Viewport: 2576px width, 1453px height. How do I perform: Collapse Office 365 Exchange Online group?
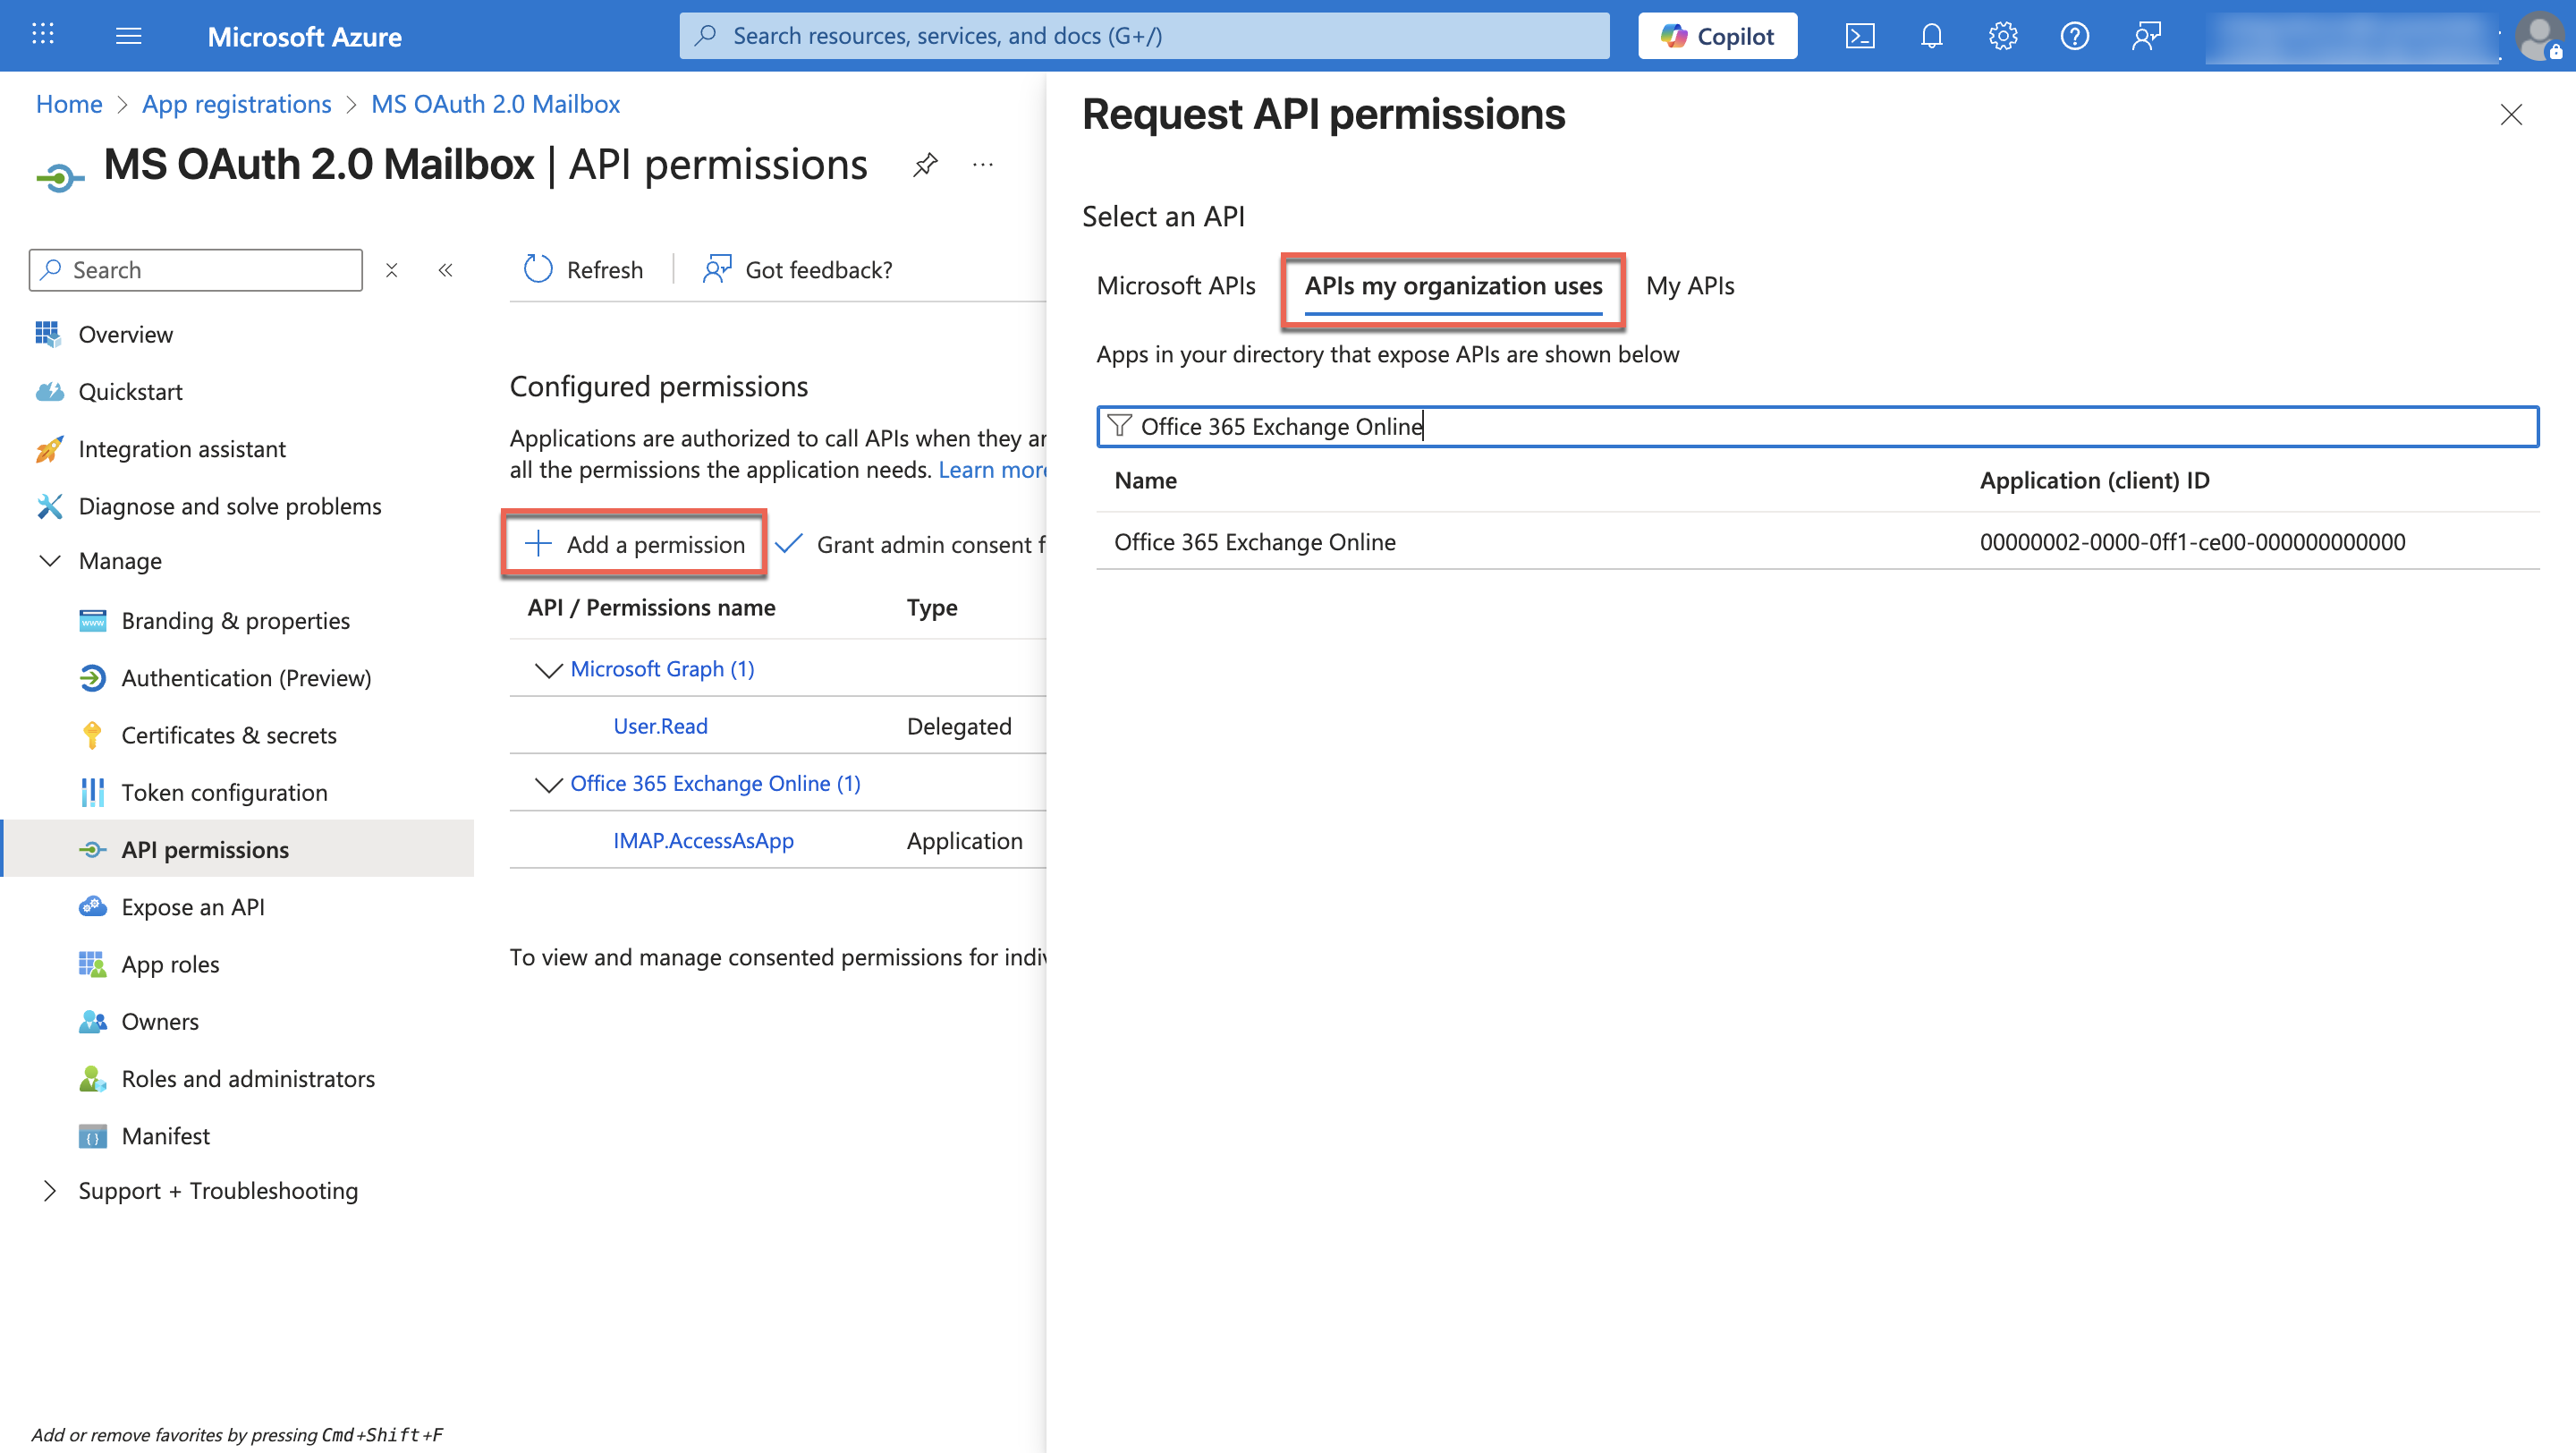pyautogui.click(x=548, y=784)
